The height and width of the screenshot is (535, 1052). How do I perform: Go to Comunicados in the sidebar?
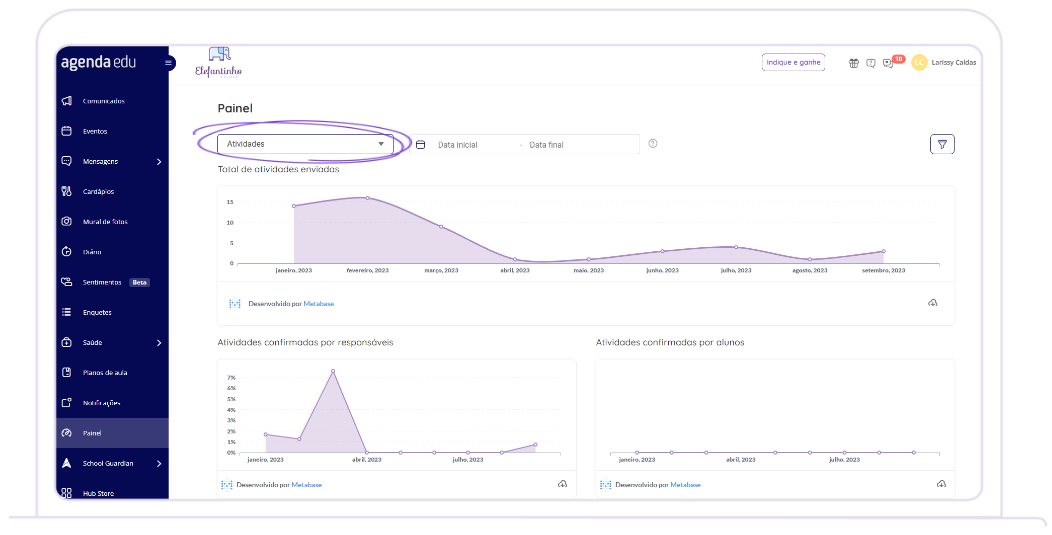(103, 101)
